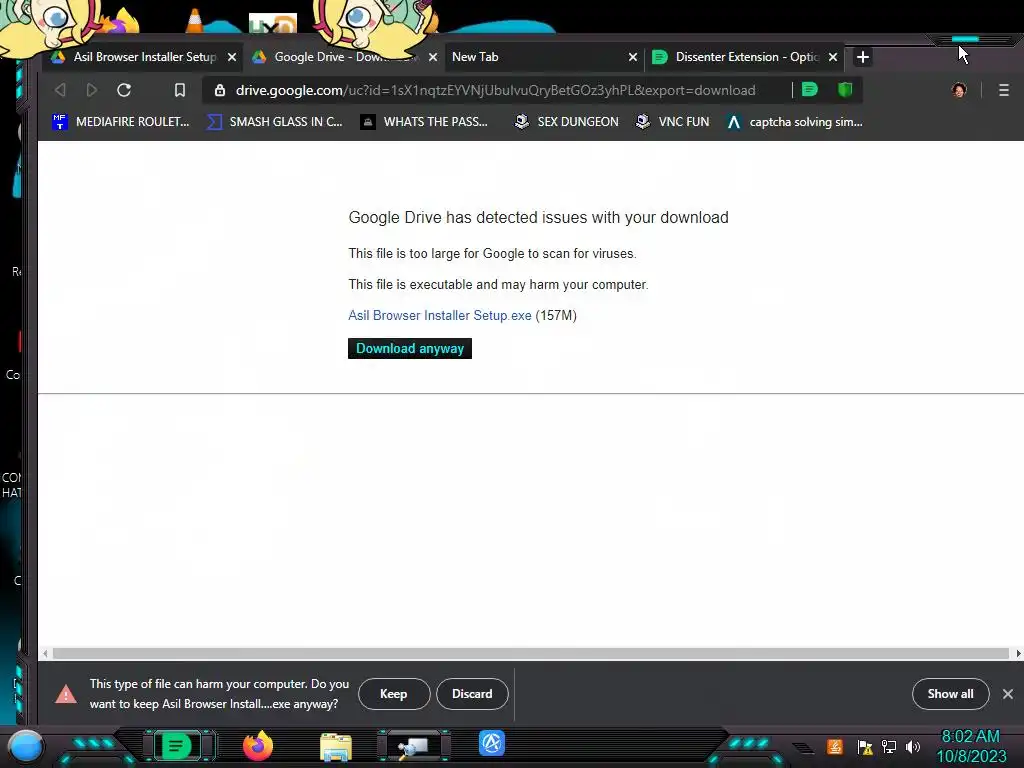
Task: Switch to the Dissenter Extension tab
Action: point(744,57)
